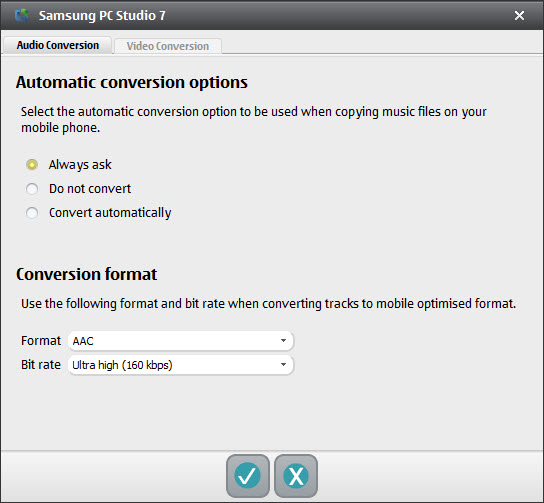Viewport: 544px width, 503px height.
Task: Expand the Bit rate dropdown arrow
Action: [x=283, y=365]
